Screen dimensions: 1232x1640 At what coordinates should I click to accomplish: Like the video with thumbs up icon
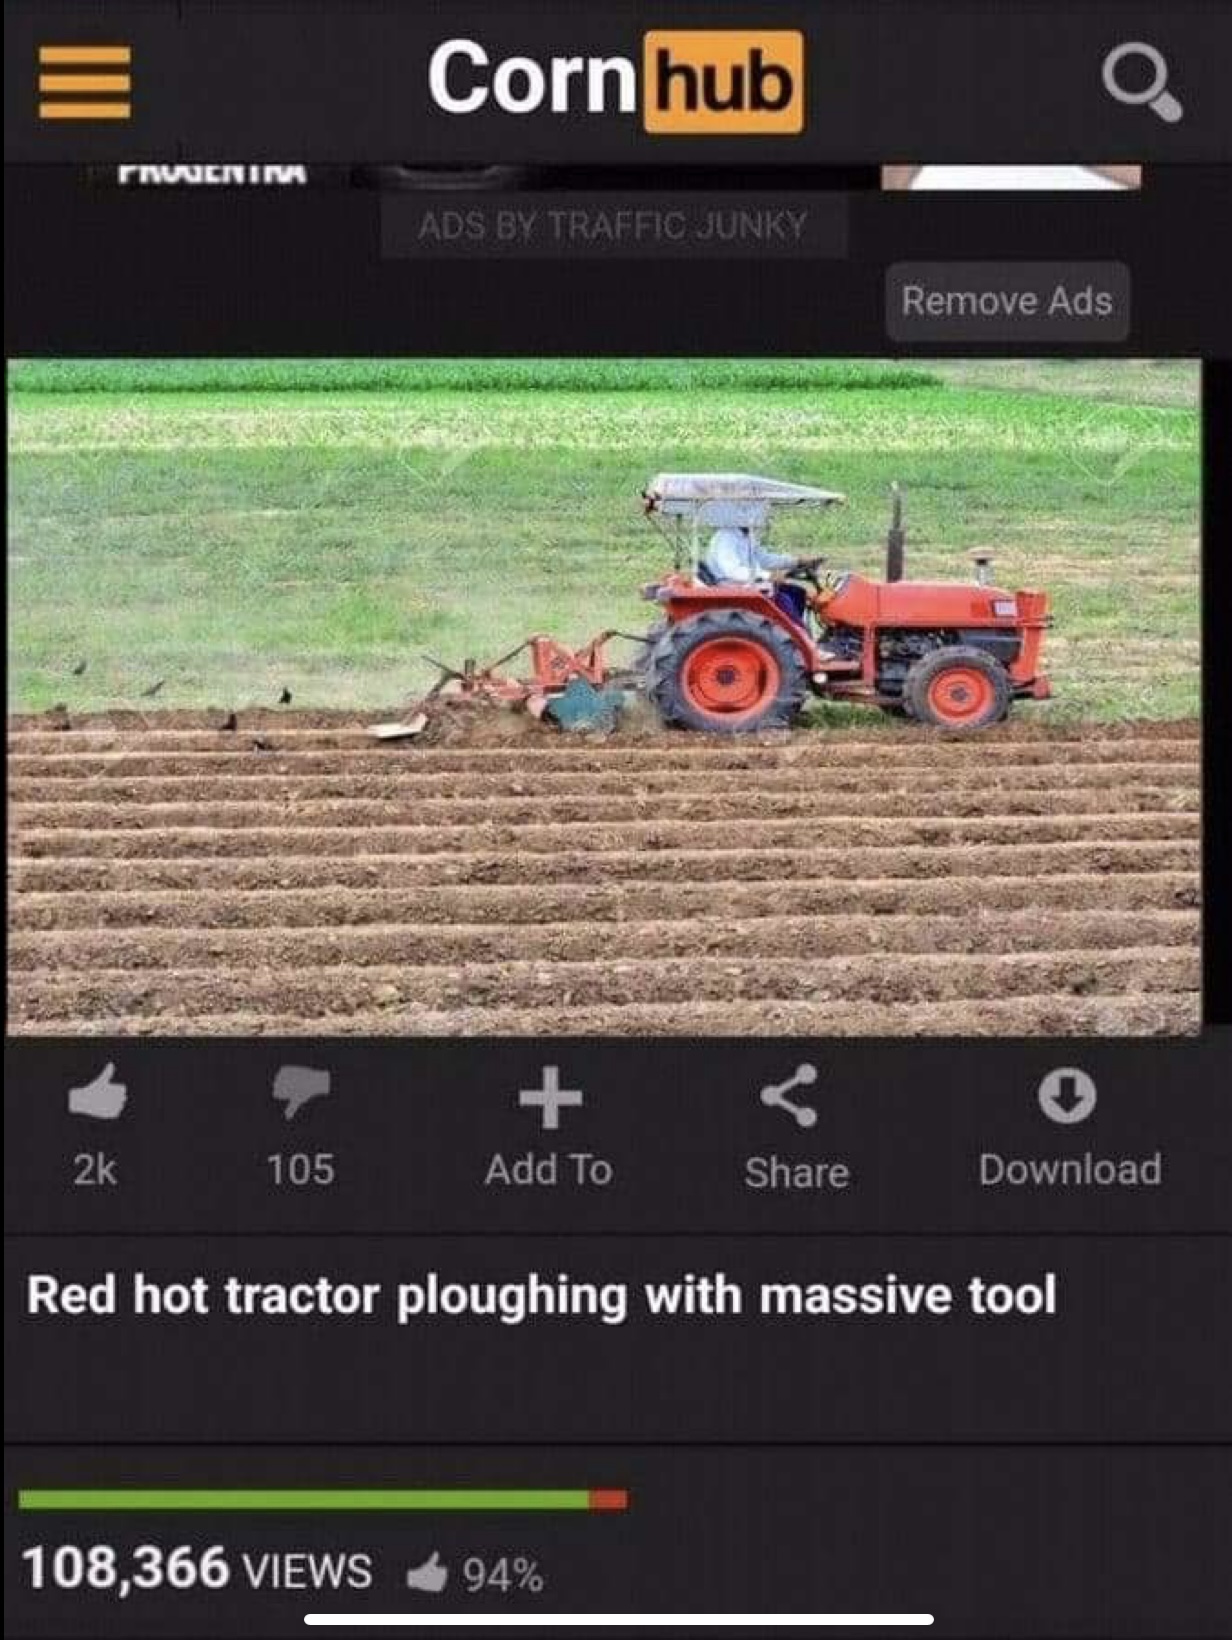(x=97, y=1092)
